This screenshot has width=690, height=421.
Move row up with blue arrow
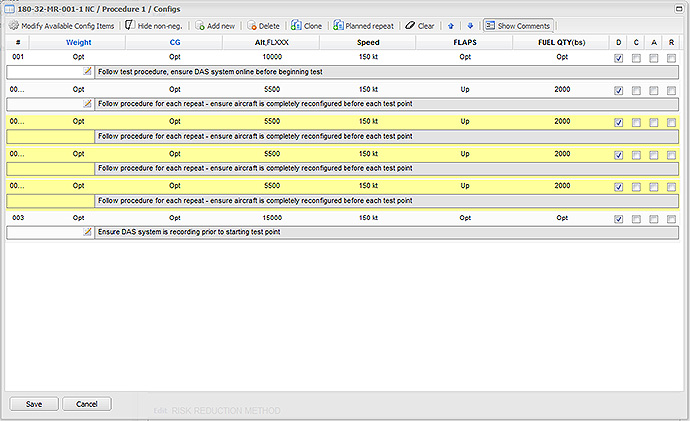[451, 26]
